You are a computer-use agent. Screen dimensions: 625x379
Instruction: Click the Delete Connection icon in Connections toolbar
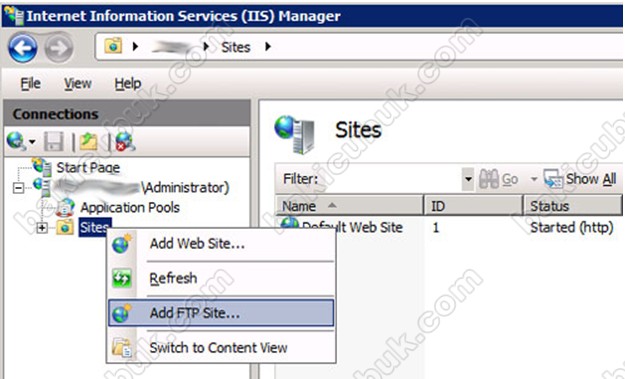(x=125, y=141)
